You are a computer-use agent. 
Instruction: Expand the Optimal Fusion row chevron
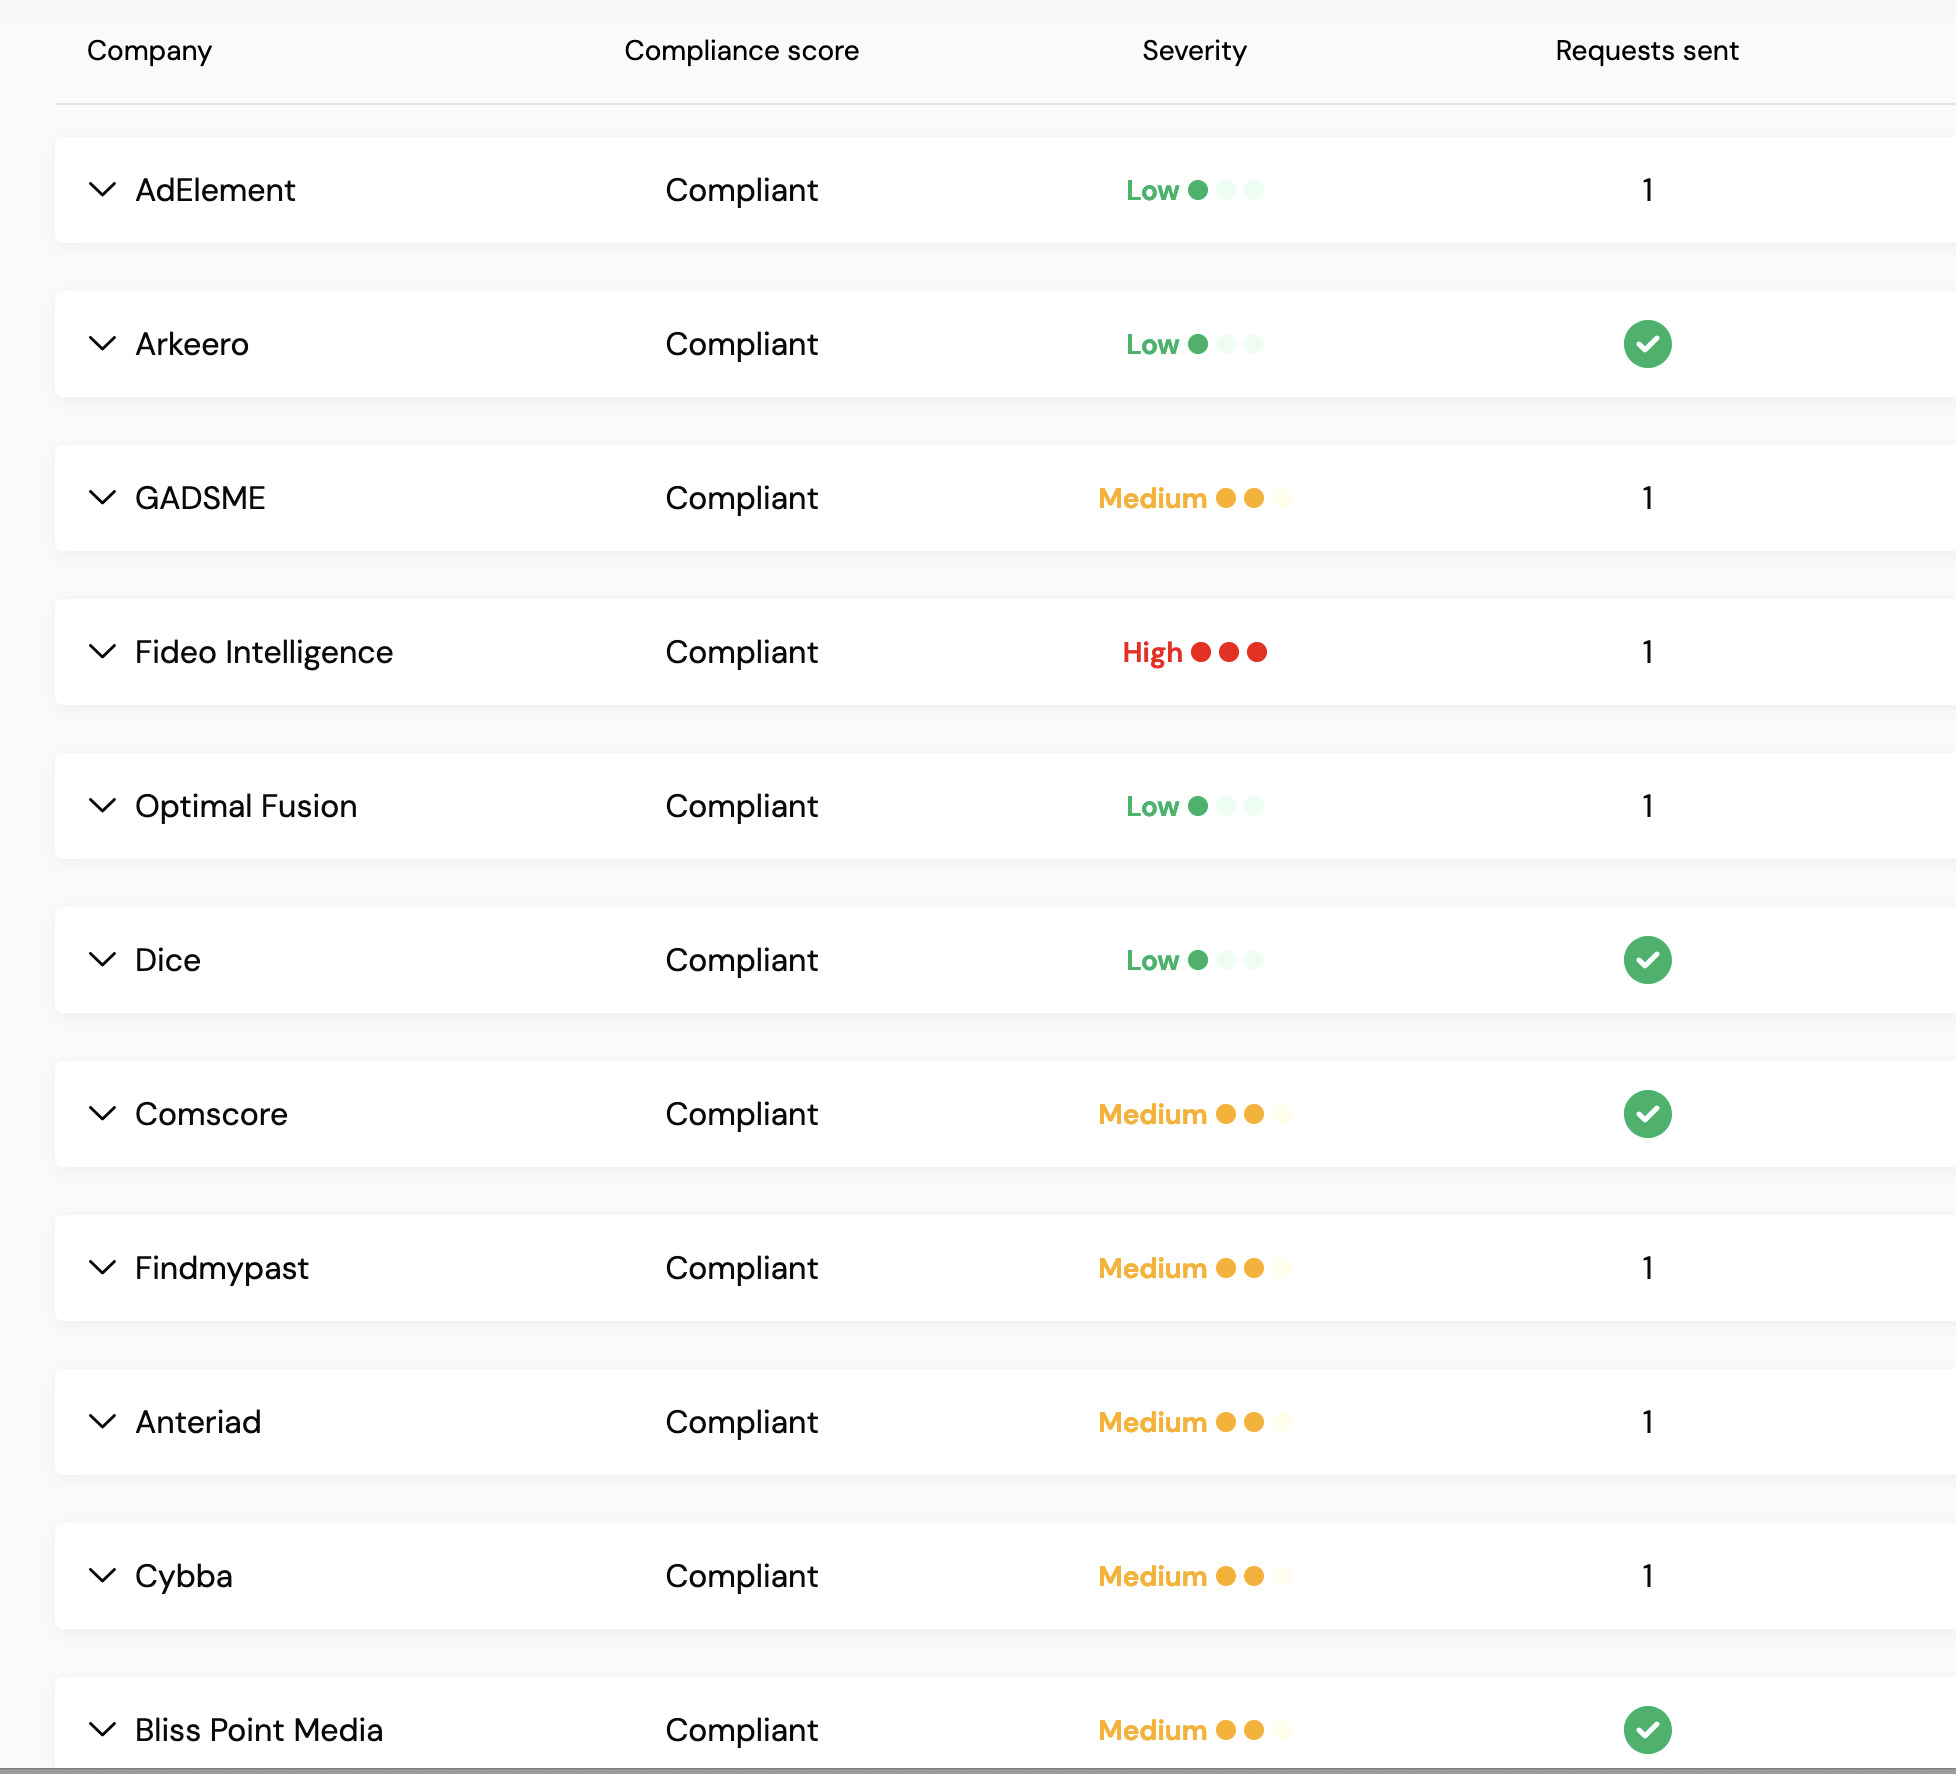pos(102,806)
